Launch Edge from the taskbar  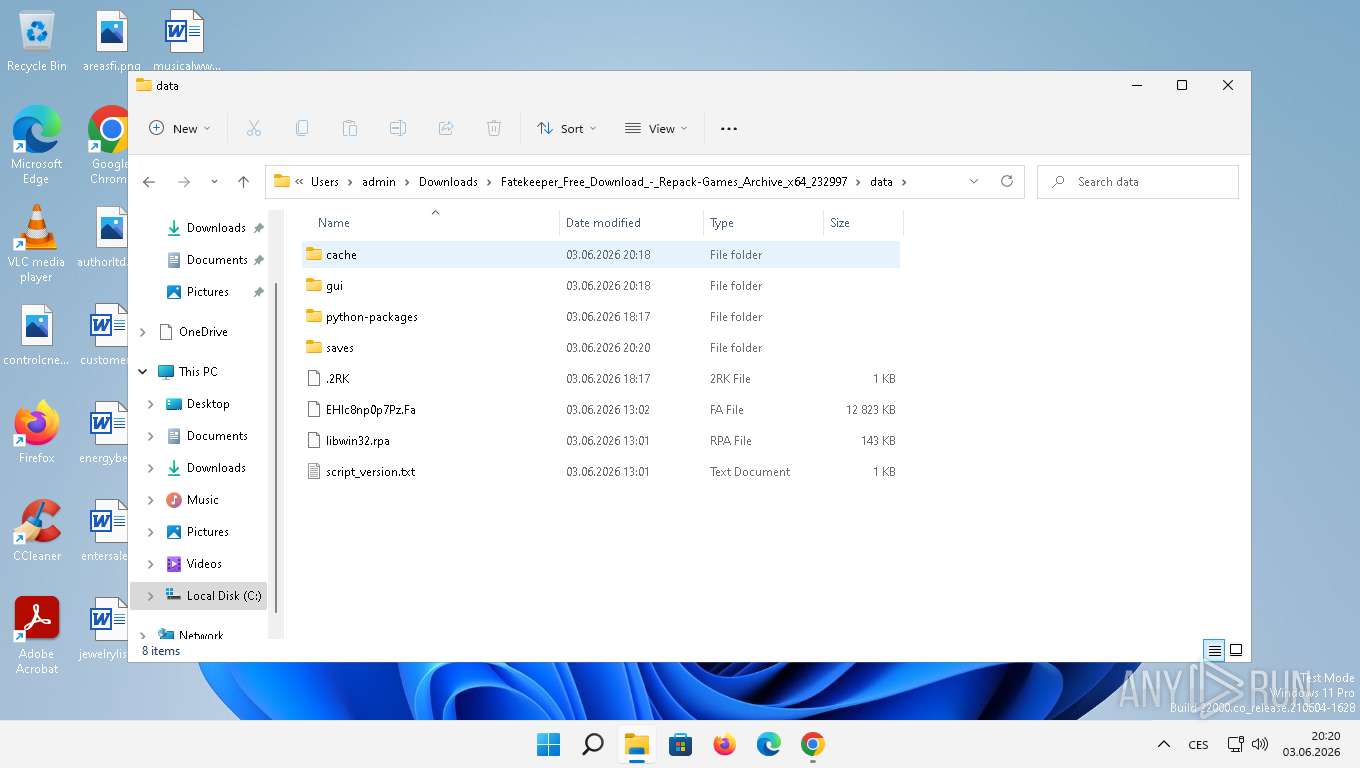(x=769, y=744)
